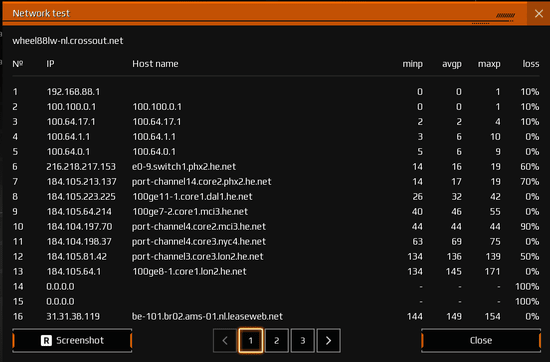Viewport: 550px width, 362px height.
Task: Go to the previous page arrow
Action: click(x=225, y=340)
